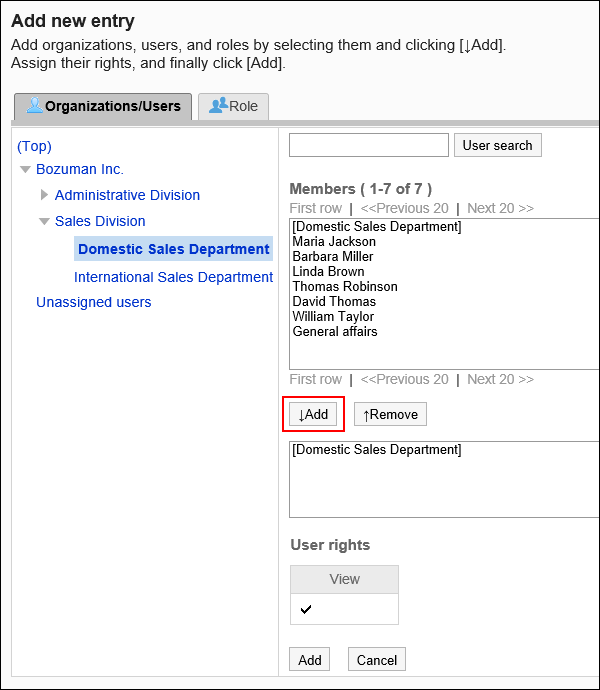This screenshot has height=690, width=600.
Task: Cancel adding the new entry
Action: [377, 660]
